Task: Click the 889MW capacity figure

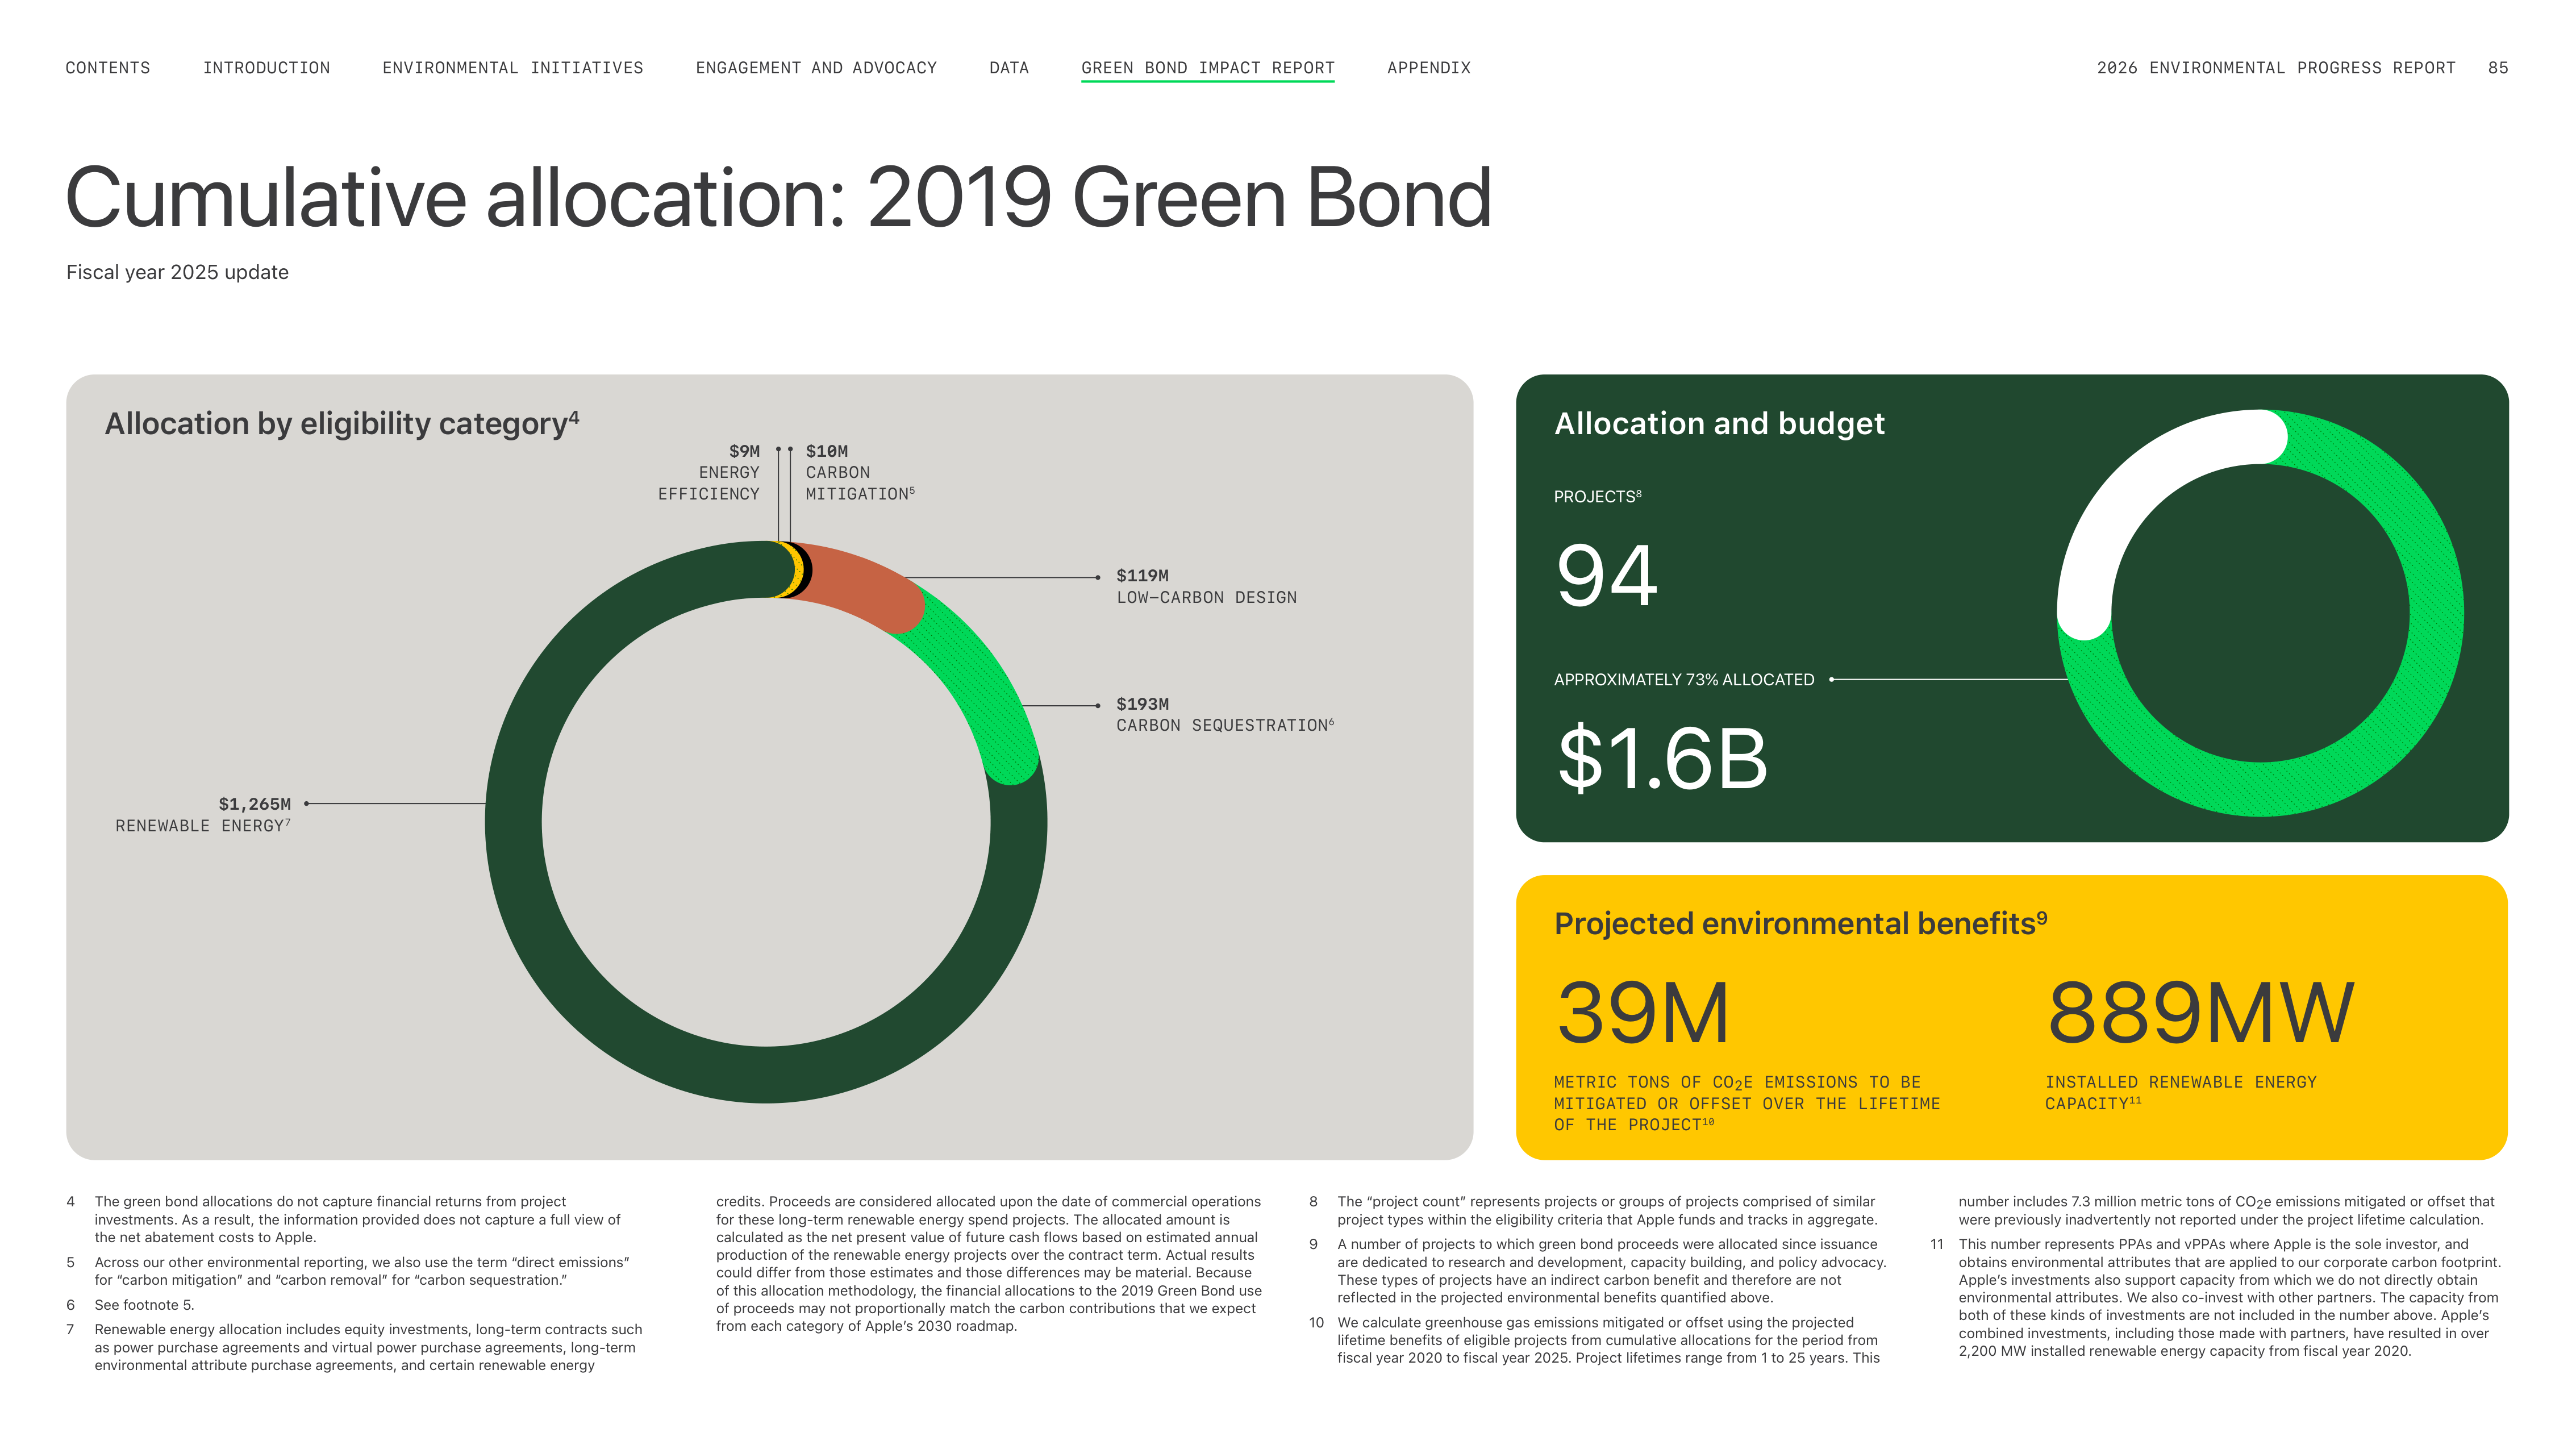Action: coord(2200,1013)
